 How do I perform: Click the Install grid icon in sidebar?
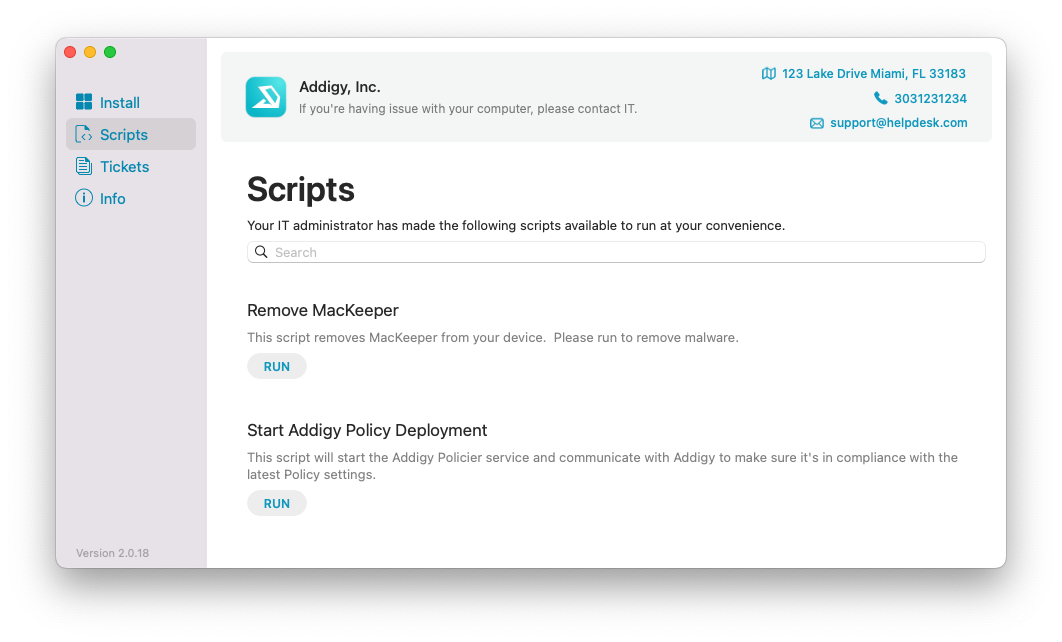coord(84,102)
